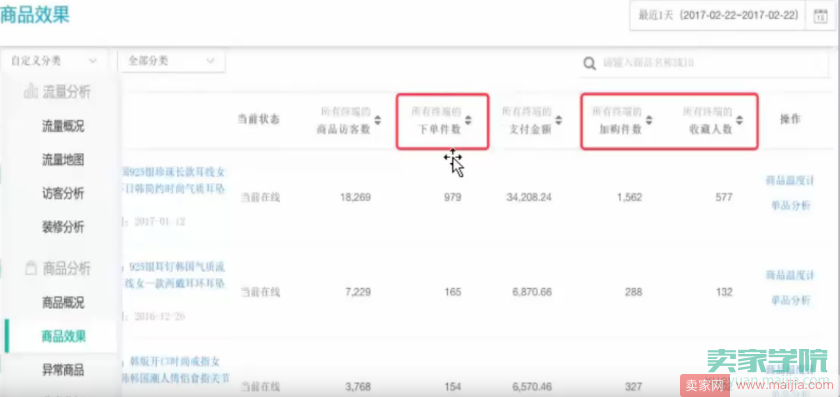The width and height of the screenshot is (840, 397).
Task: Sort by 收藏人数 column arrows
Action: click(739, 120)
